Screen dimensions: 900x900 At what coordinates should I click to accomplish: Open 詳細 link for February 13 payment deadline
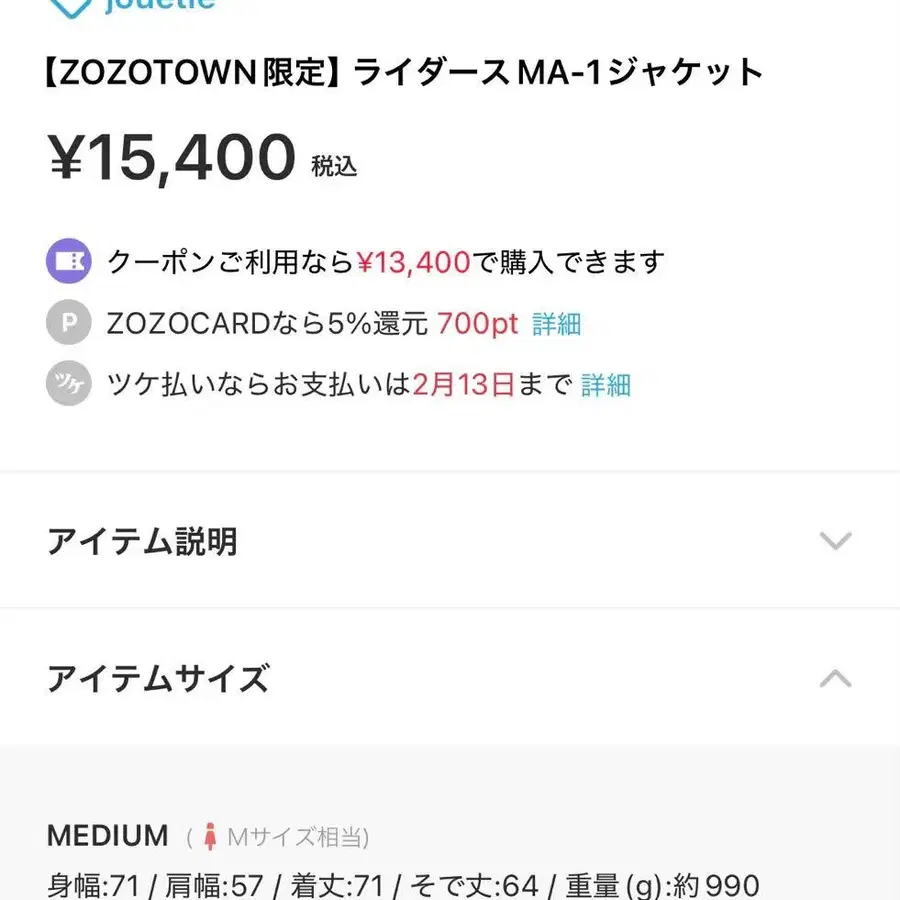coord(606,386)
